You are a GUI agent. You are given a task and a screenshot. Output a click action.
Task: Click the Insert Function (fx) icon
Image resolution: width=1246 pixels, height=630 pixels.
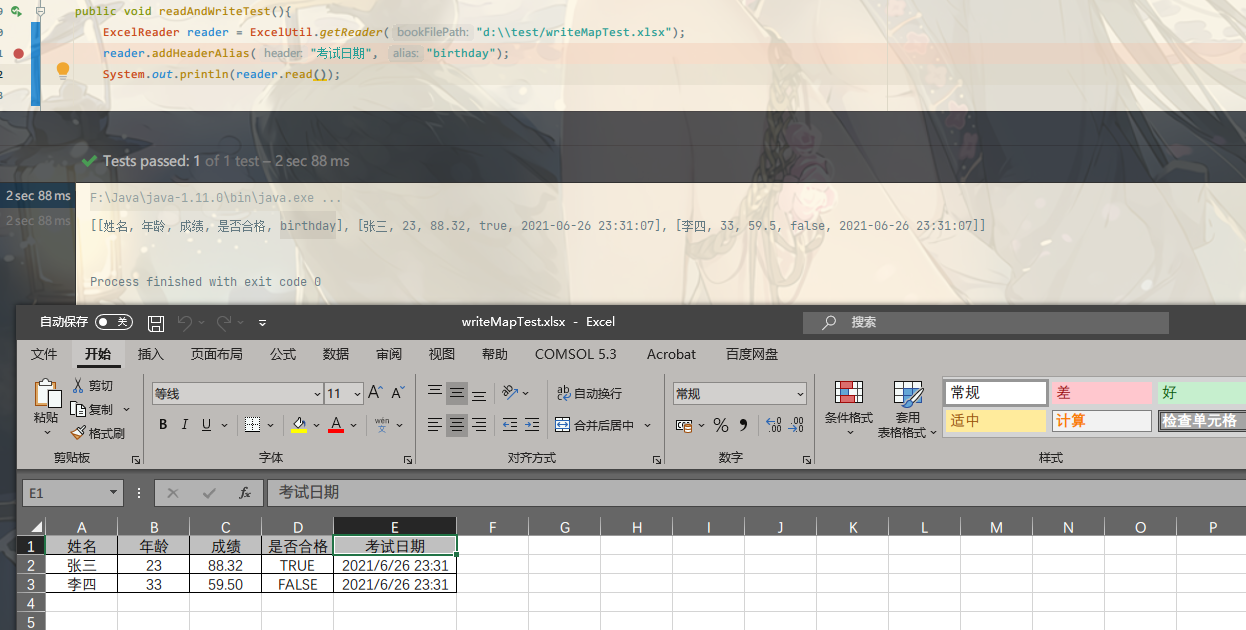tap(245, 492)
